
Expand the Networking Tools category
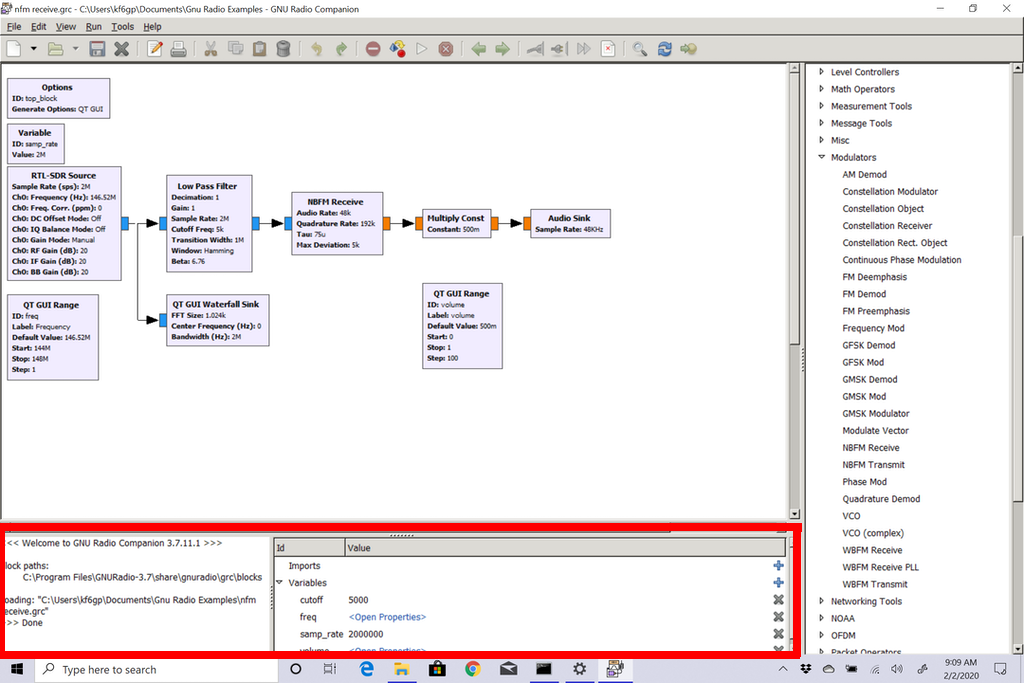click(822, 601)
